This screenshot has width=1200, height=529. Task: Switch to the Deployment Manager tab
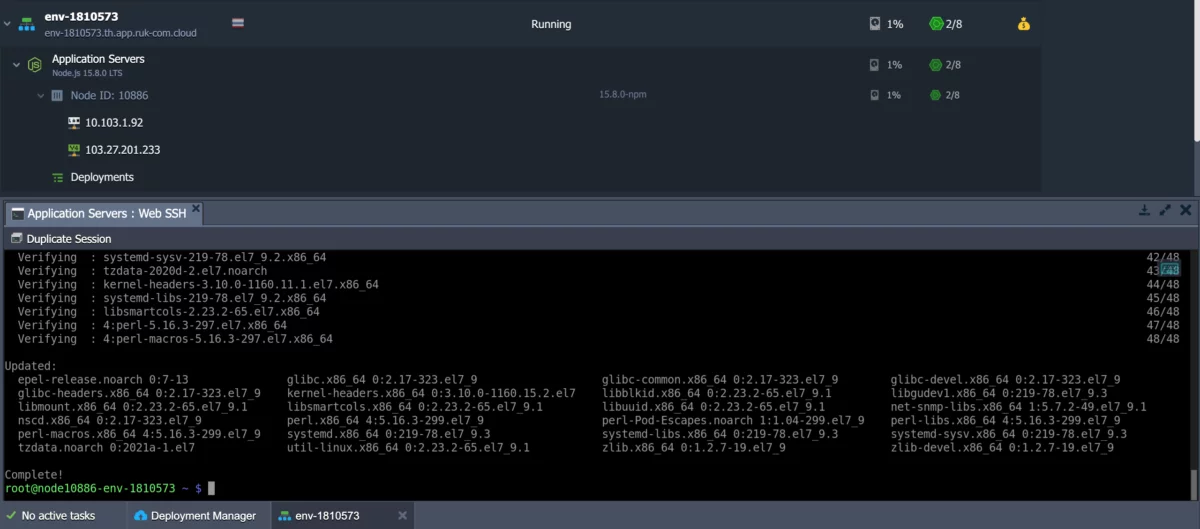click(194, 516)
